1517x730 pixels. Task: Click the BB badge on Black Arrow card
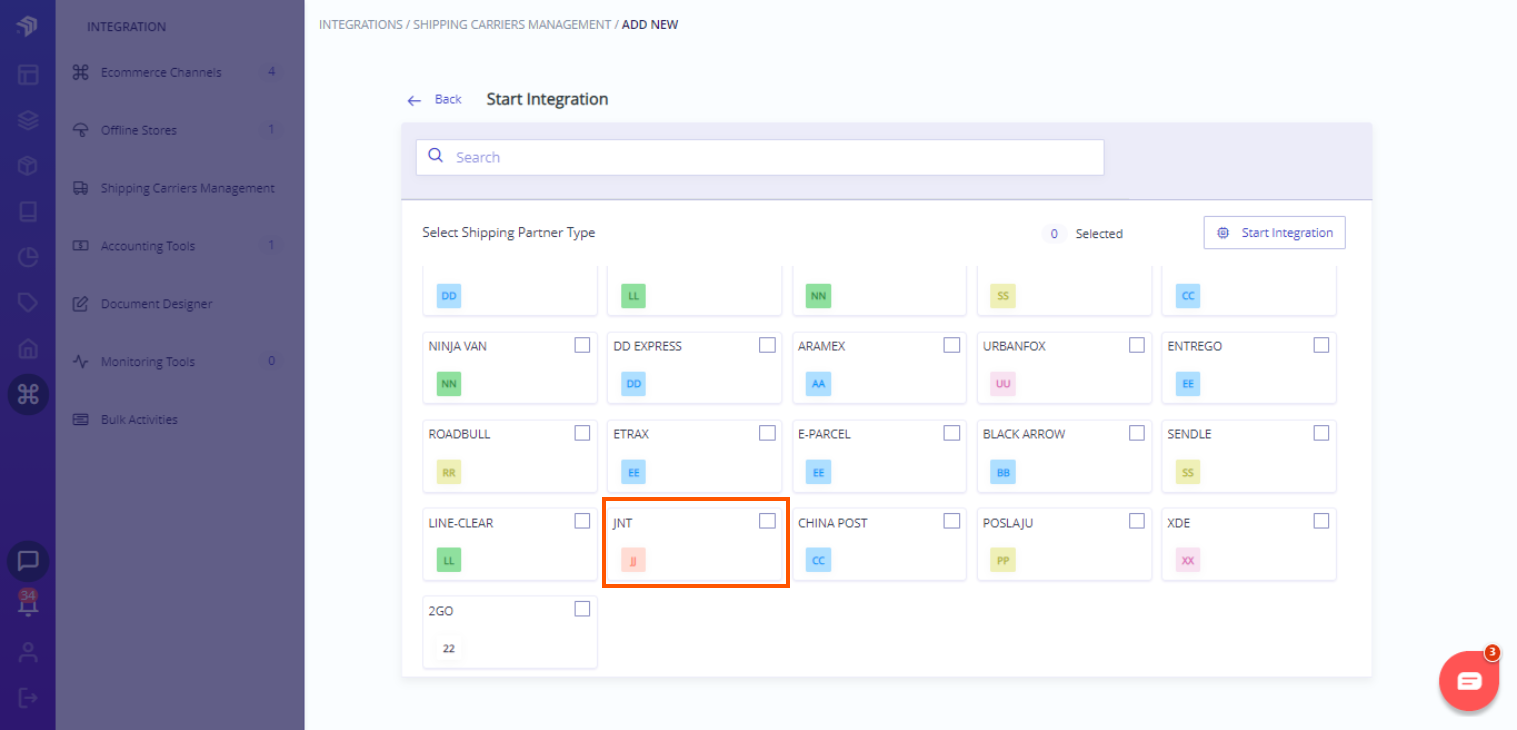(x=1003, y=472)
